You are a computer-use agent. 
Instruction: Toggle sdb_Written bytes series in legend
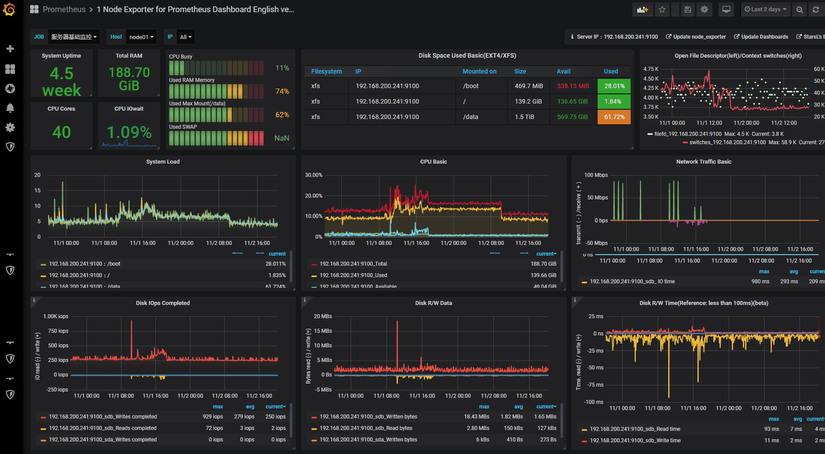(x=368, y=416)
